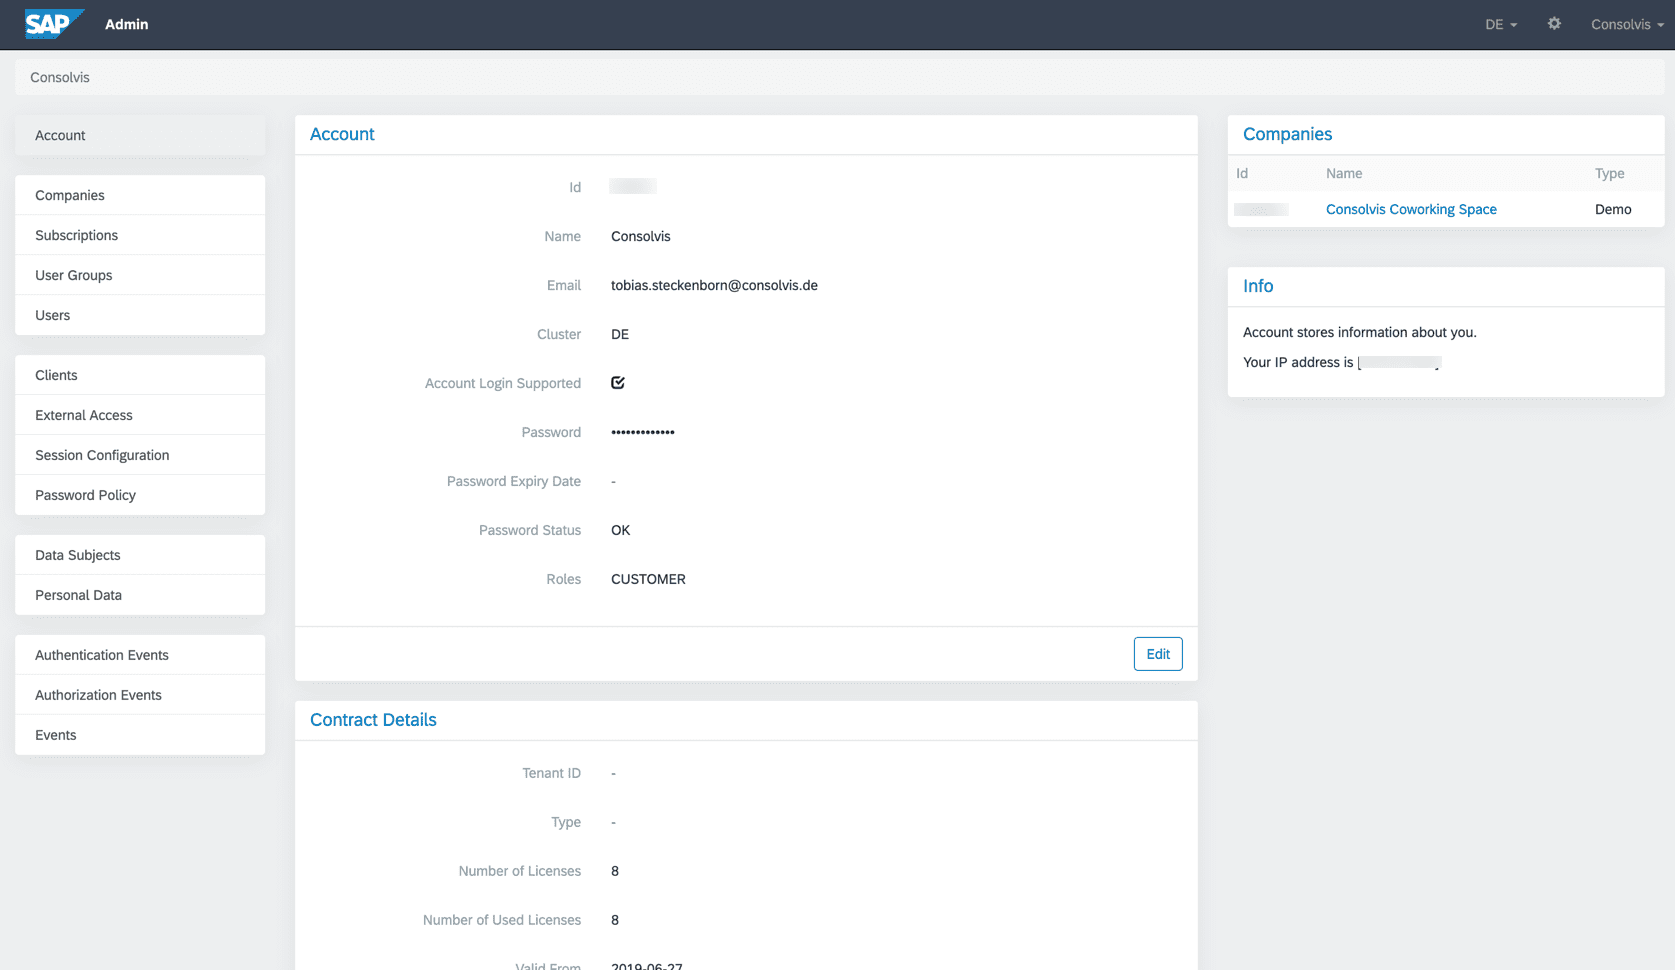Click the Roles value CUSTOMER

648,579
